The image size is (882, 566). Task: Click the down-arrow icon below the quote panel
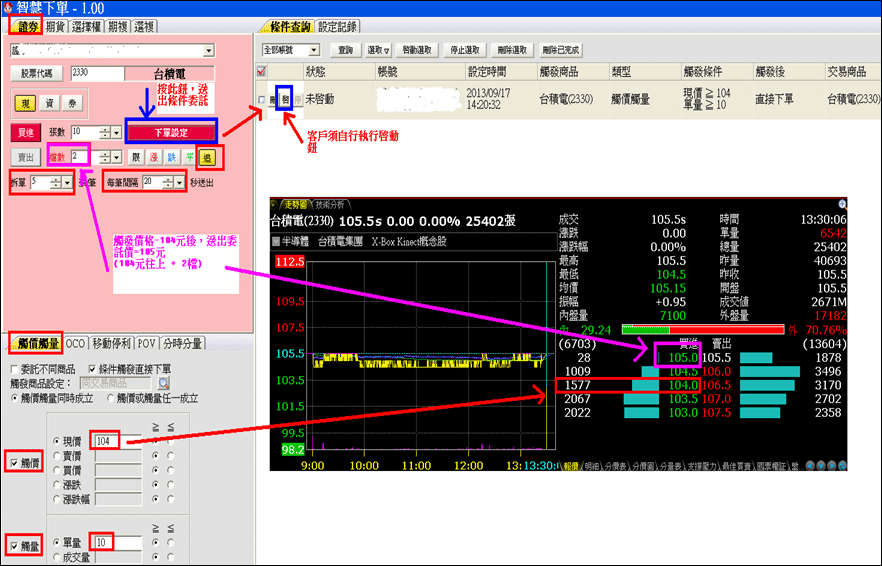coord(821,466)
